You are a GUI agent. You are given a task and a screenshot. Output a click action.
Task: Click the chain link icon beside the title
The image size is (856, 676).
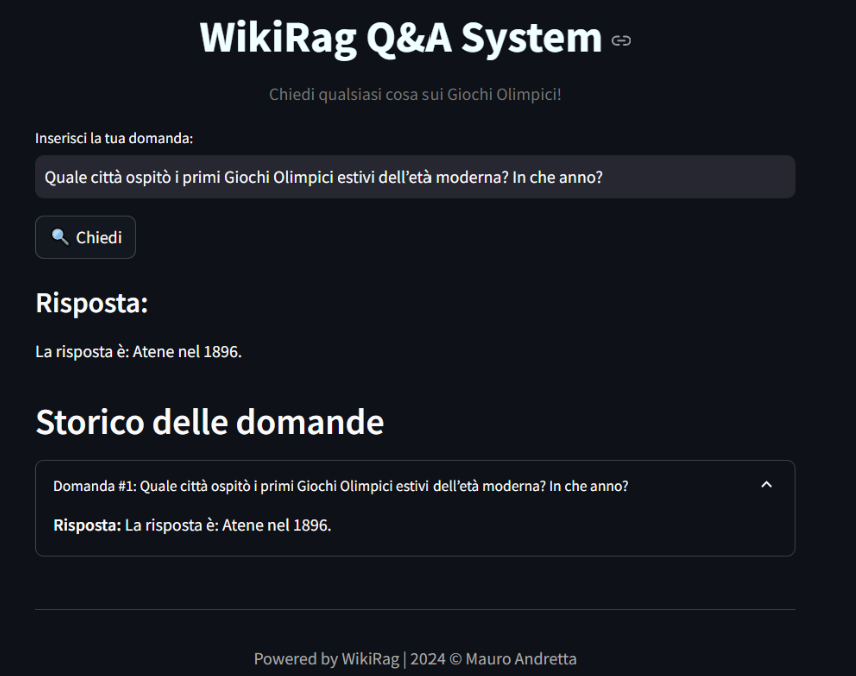(x=621, y=40)
